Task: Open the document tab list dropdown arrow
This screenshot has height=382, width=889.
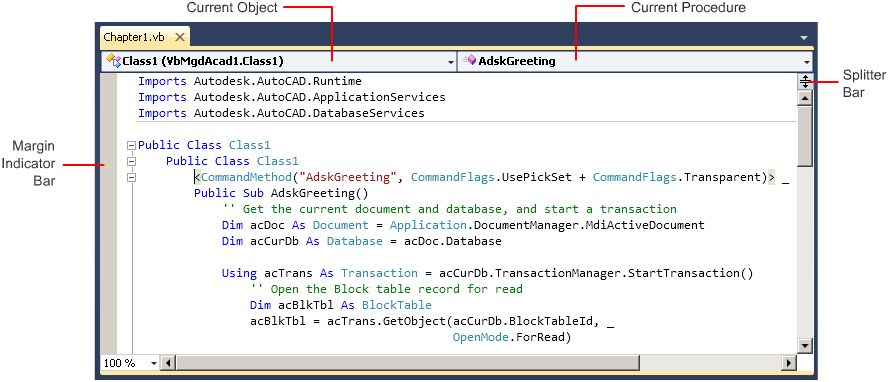Action: [804, 38]
